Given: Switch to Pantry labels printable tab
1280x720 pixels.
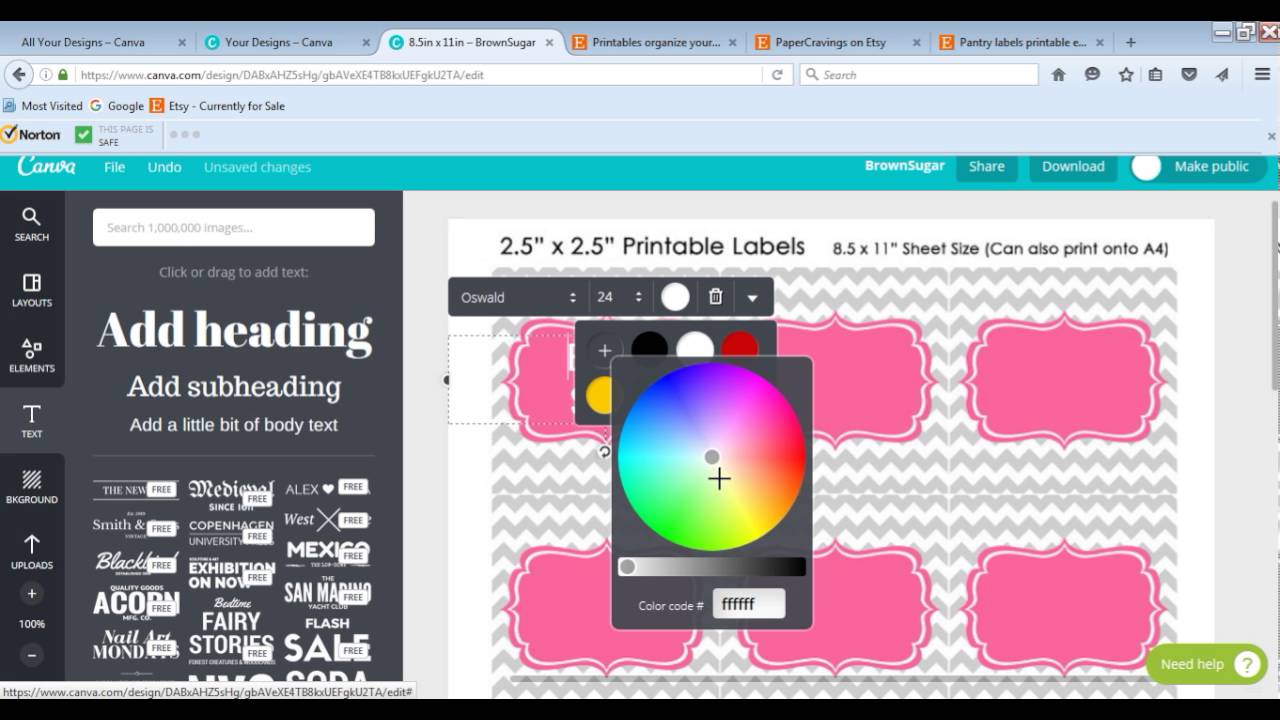Looking at the screenshot, I should click(x=1022, y=42).
